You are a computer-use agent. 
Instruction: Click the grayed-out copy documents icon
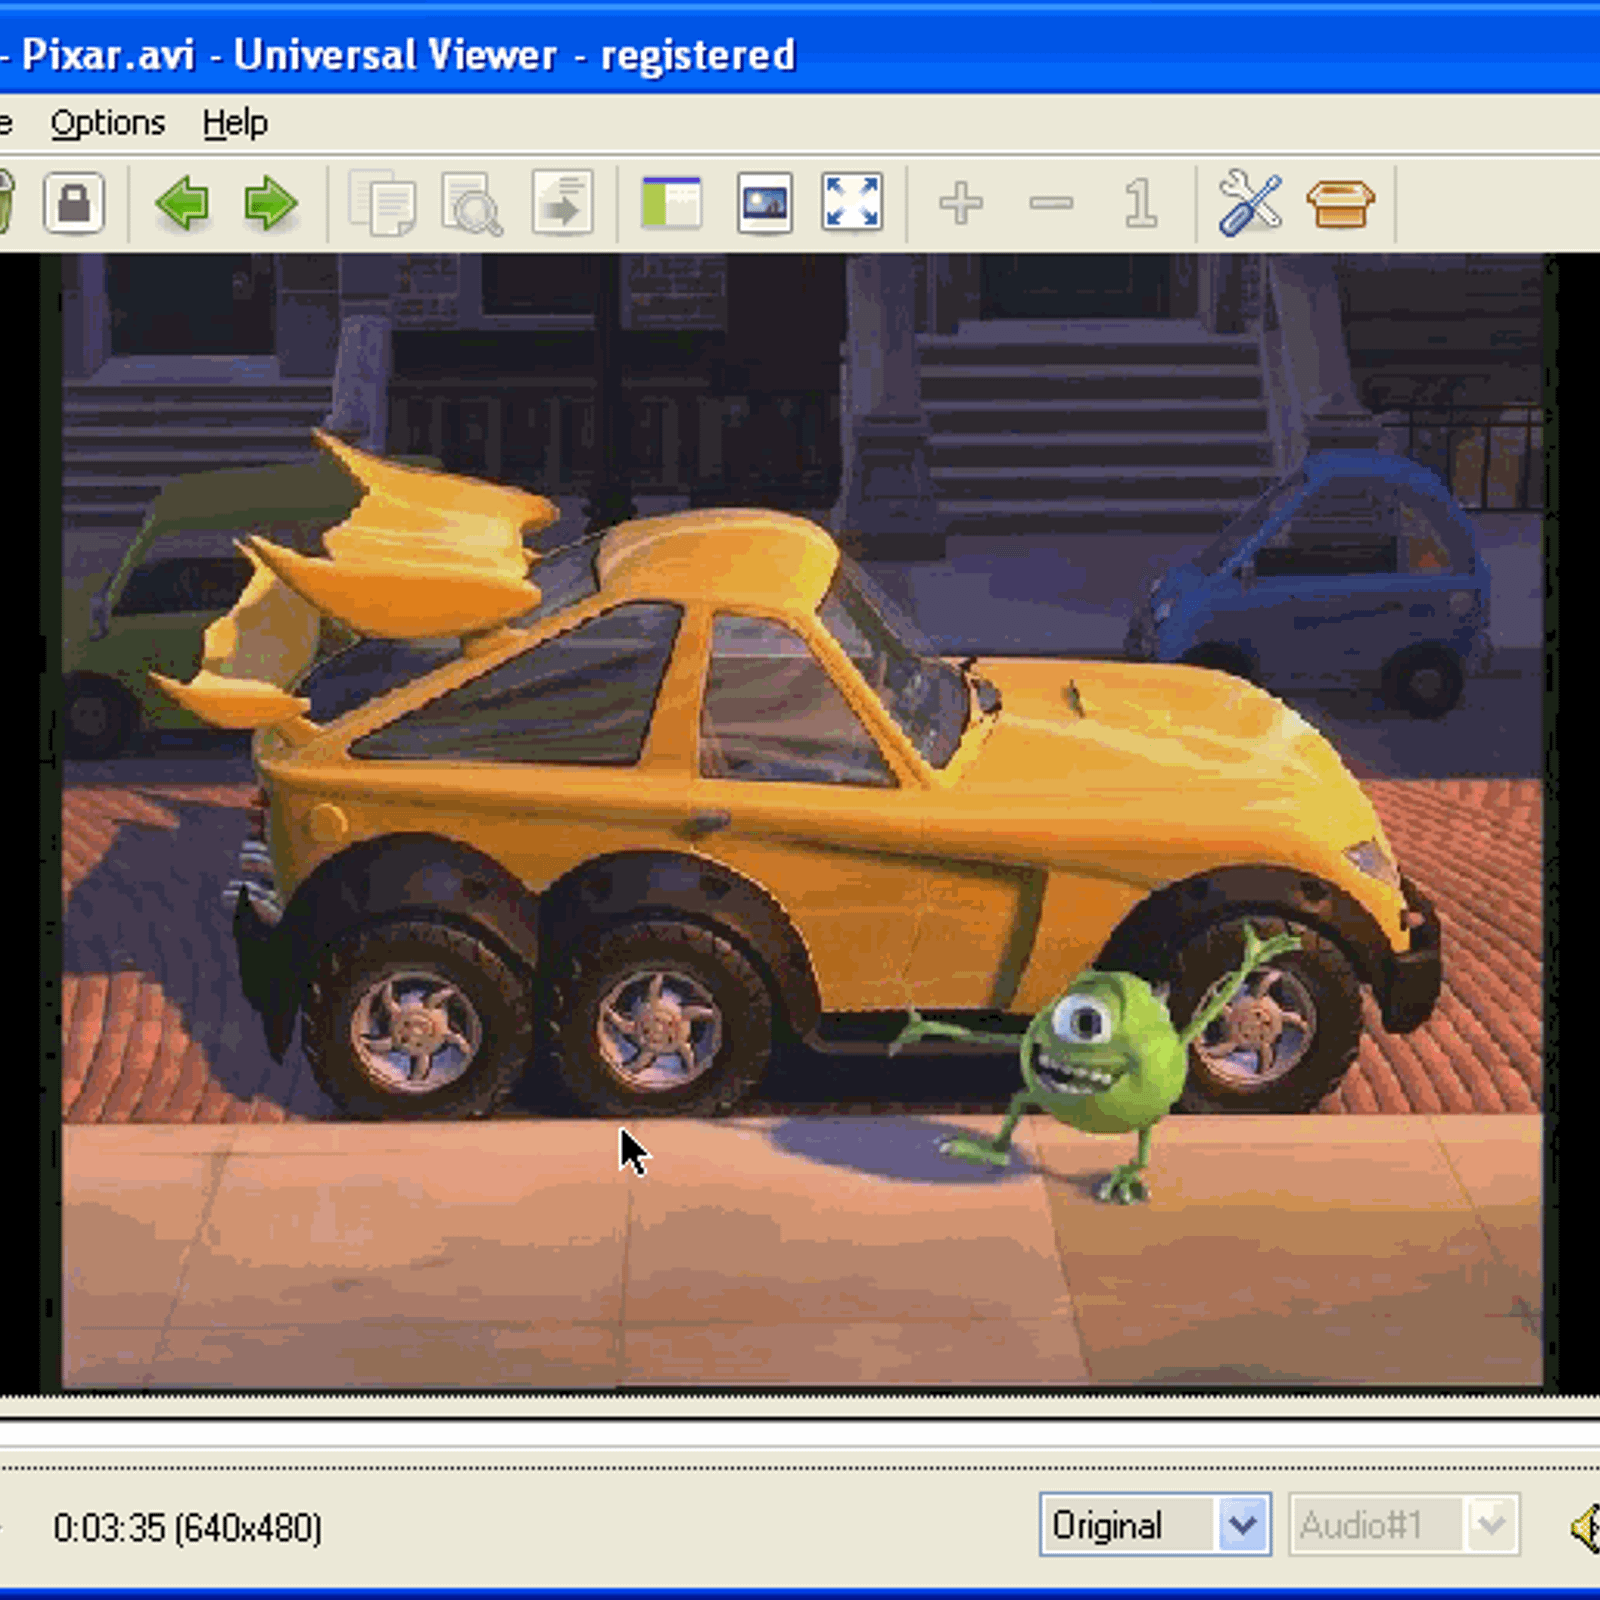[x=382, y=203]
